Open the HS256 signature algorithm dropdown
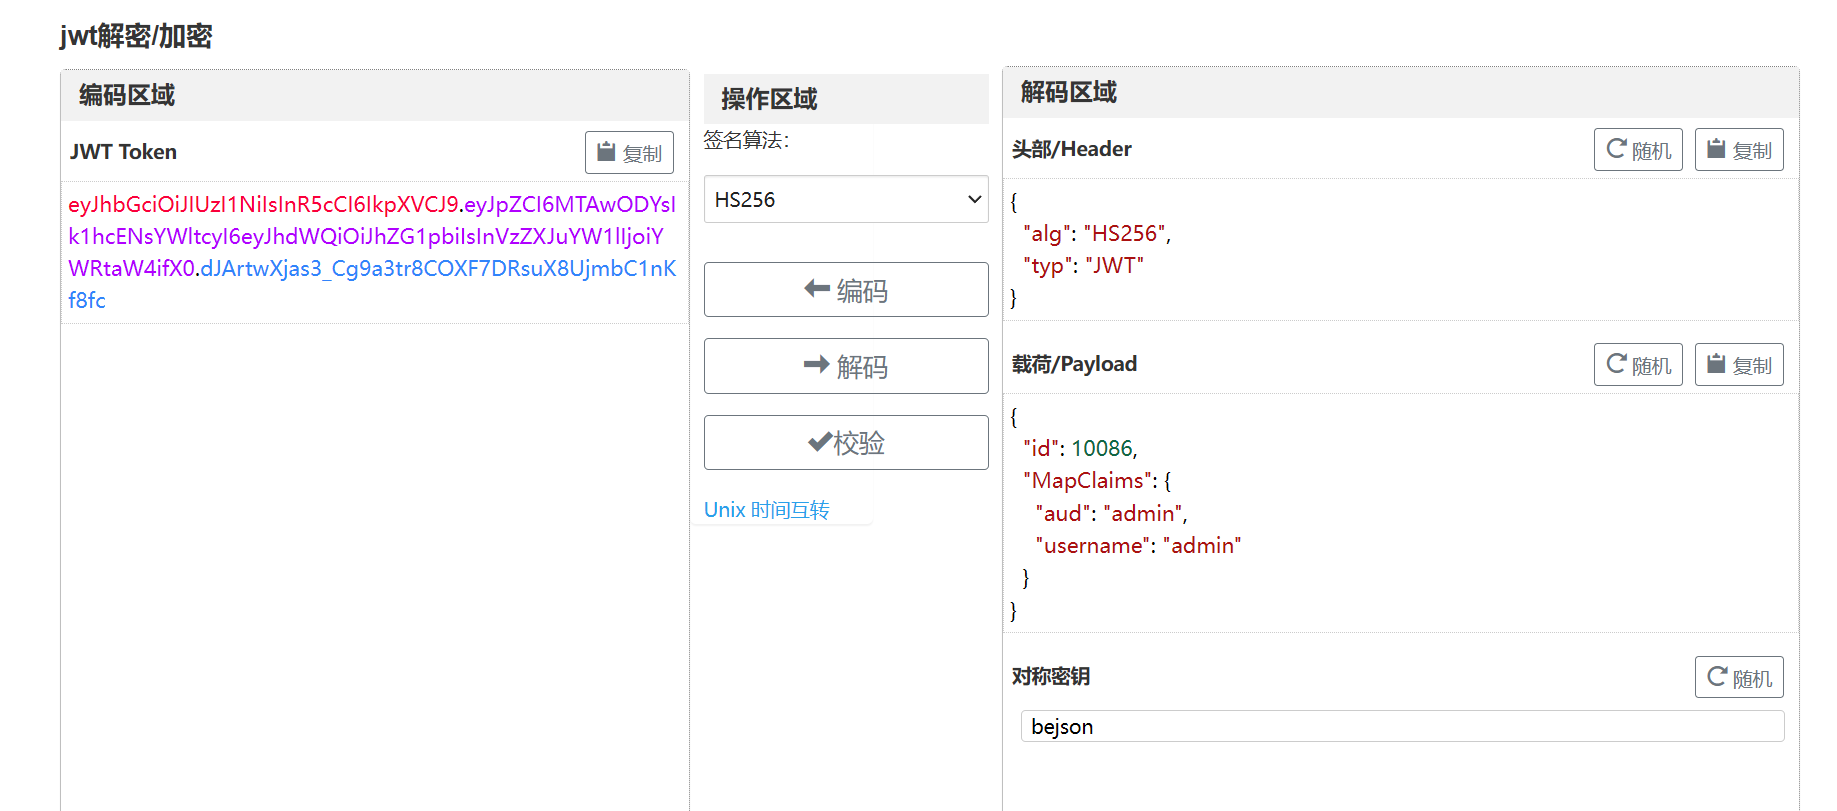 (x=846, y=199)
